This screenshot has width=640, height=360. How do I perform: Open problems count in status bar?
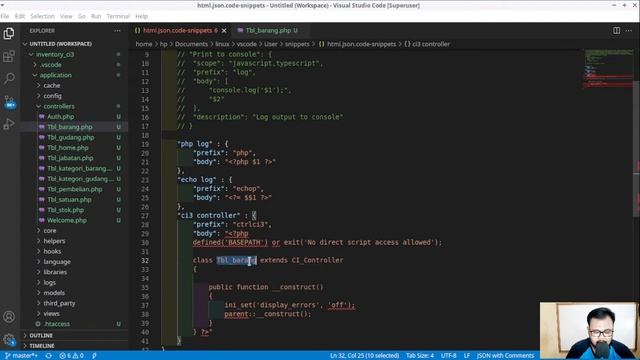(71, 356)
